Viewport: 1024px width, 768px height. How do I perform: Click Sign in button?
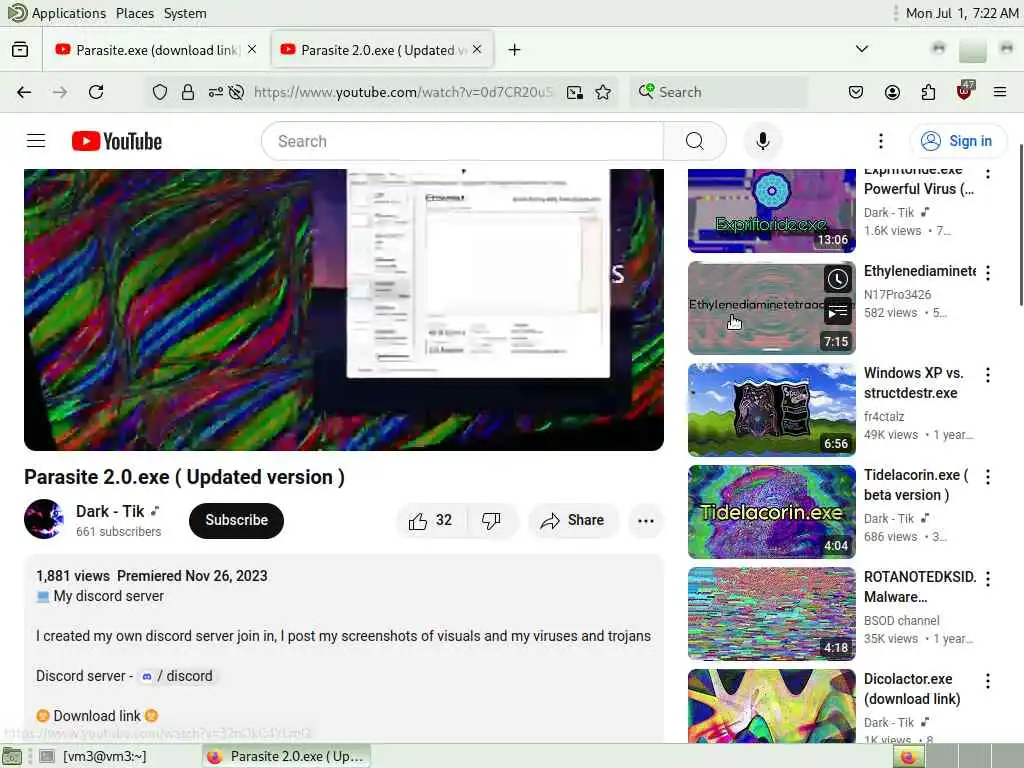point(957,141)
